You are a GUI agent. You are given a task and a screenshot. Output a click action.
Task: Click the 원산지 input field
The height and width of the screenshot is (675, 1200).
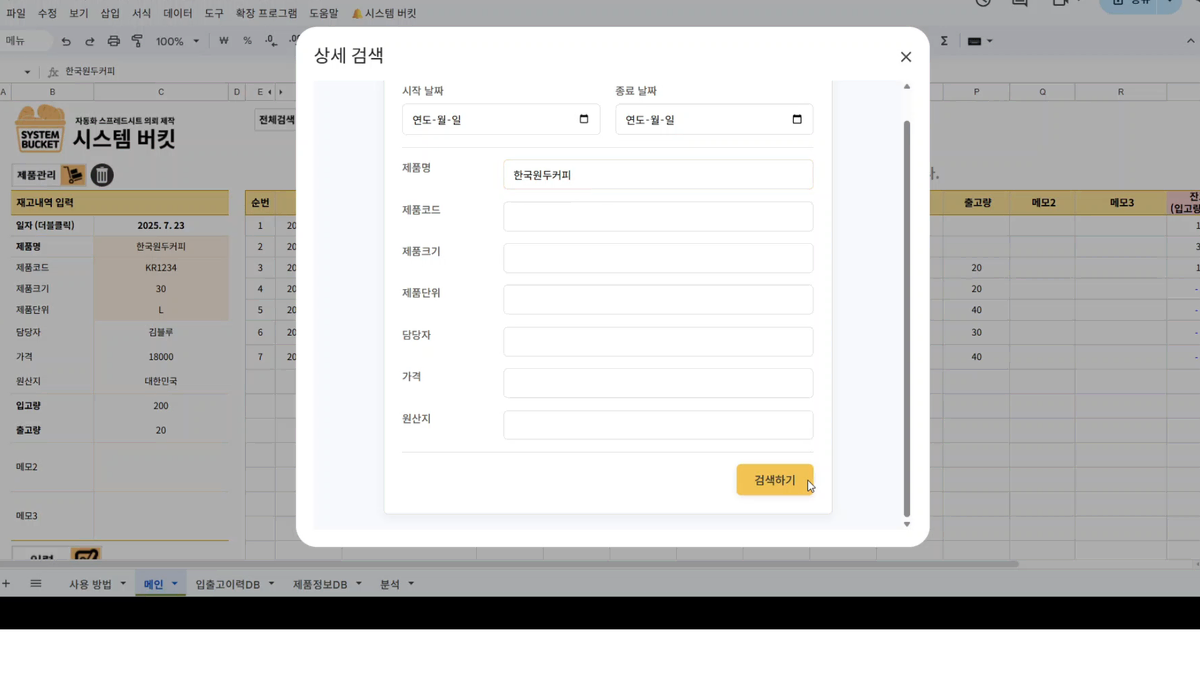(658, 424)
